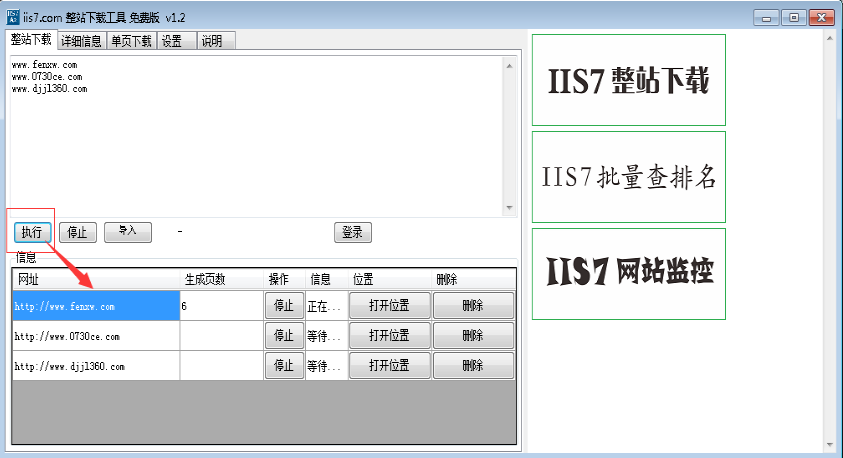Stop the fenxw.com download task
The image size is (843, 458).
[284, 306]
